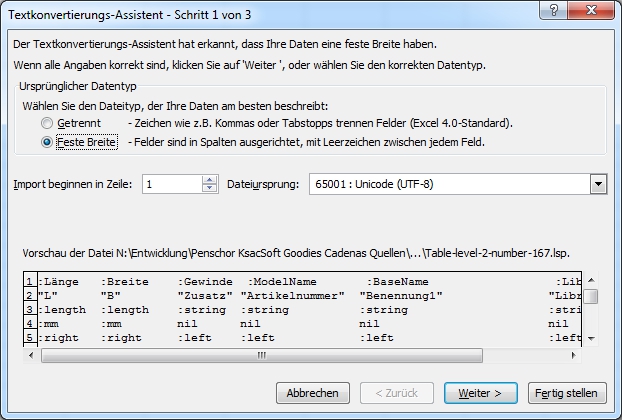Increase import start row with up arrow
This screenshot has width=622, height=420.
click(x=209, y=180)
